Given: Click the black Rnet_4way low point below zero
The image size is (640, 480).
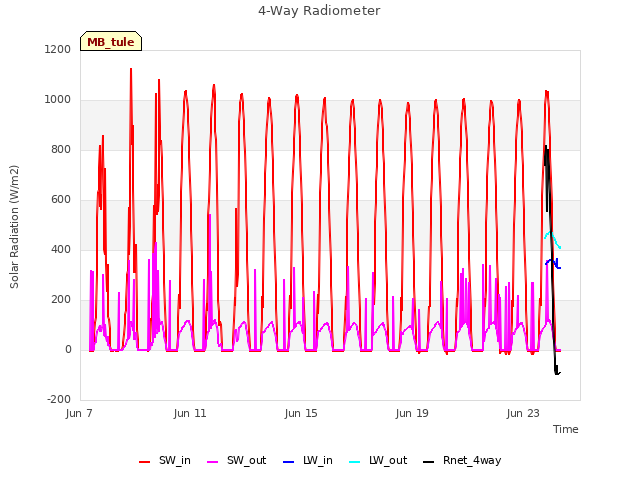Looking at the screenshot, I should coord(557,373).
